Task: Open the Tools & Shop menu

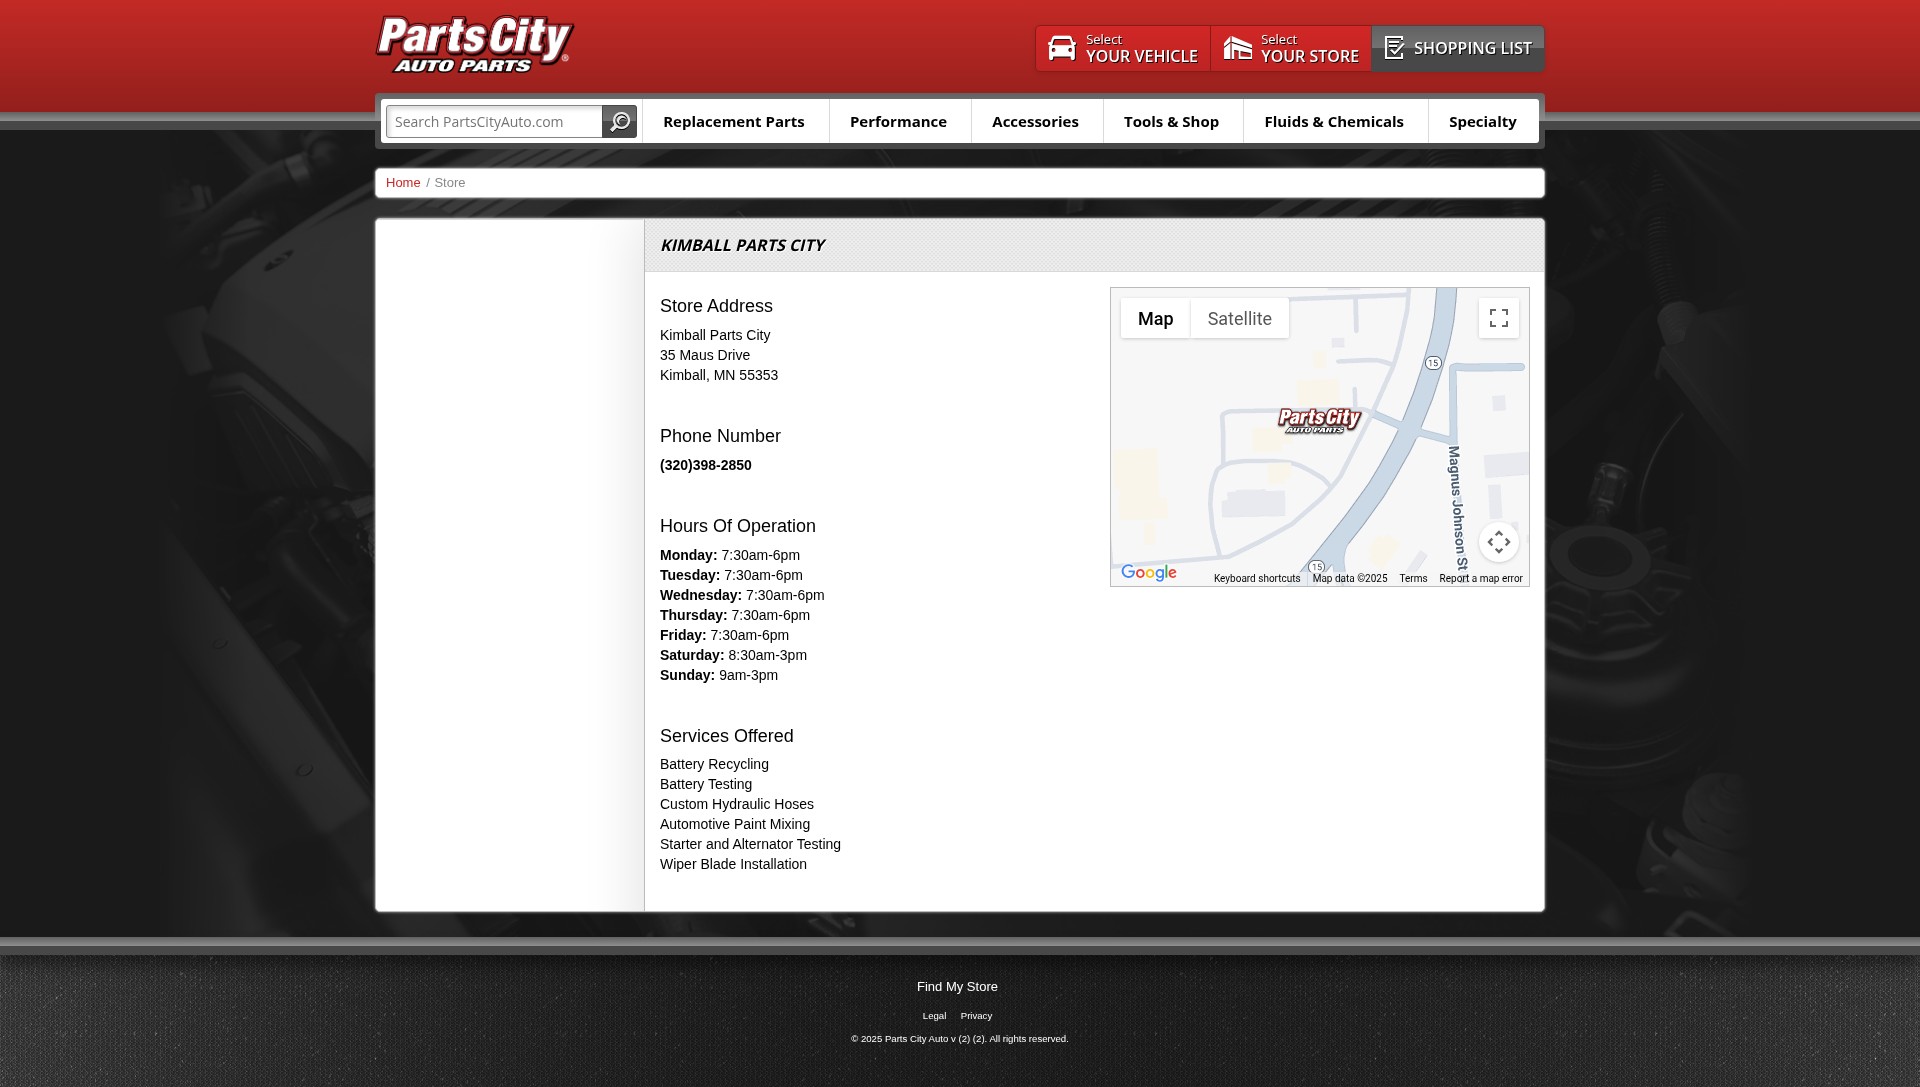Action: click(1171, 121)
